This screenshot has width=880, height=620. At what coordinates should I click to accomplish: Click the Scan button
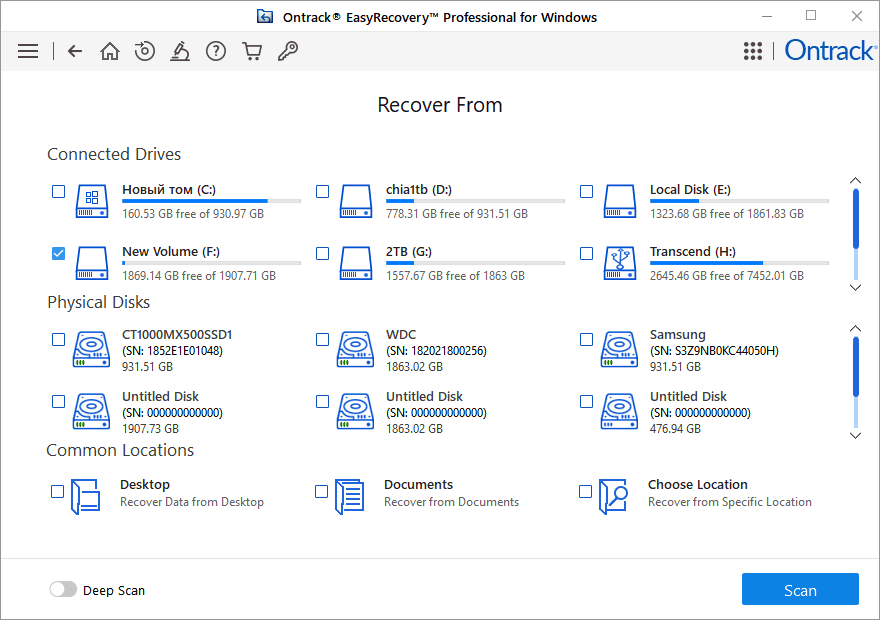tap(800, 590)
